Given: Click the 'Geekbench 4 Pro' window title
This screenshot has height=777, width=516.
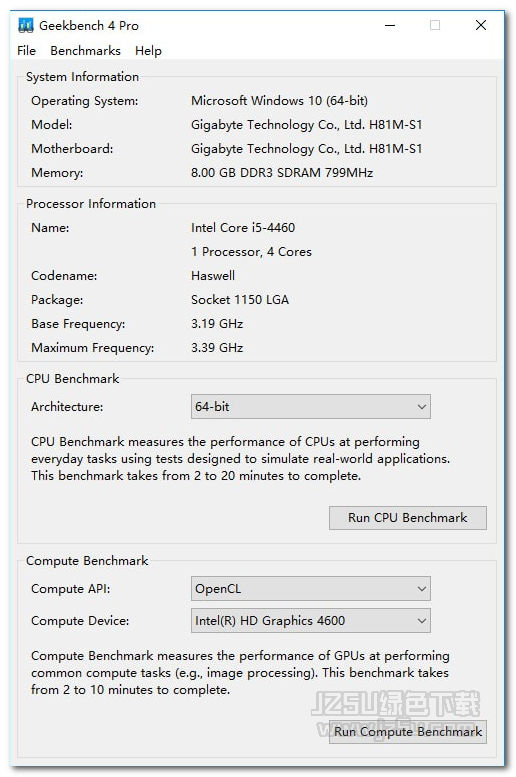Looking at the screenshot, I should 89,26.
